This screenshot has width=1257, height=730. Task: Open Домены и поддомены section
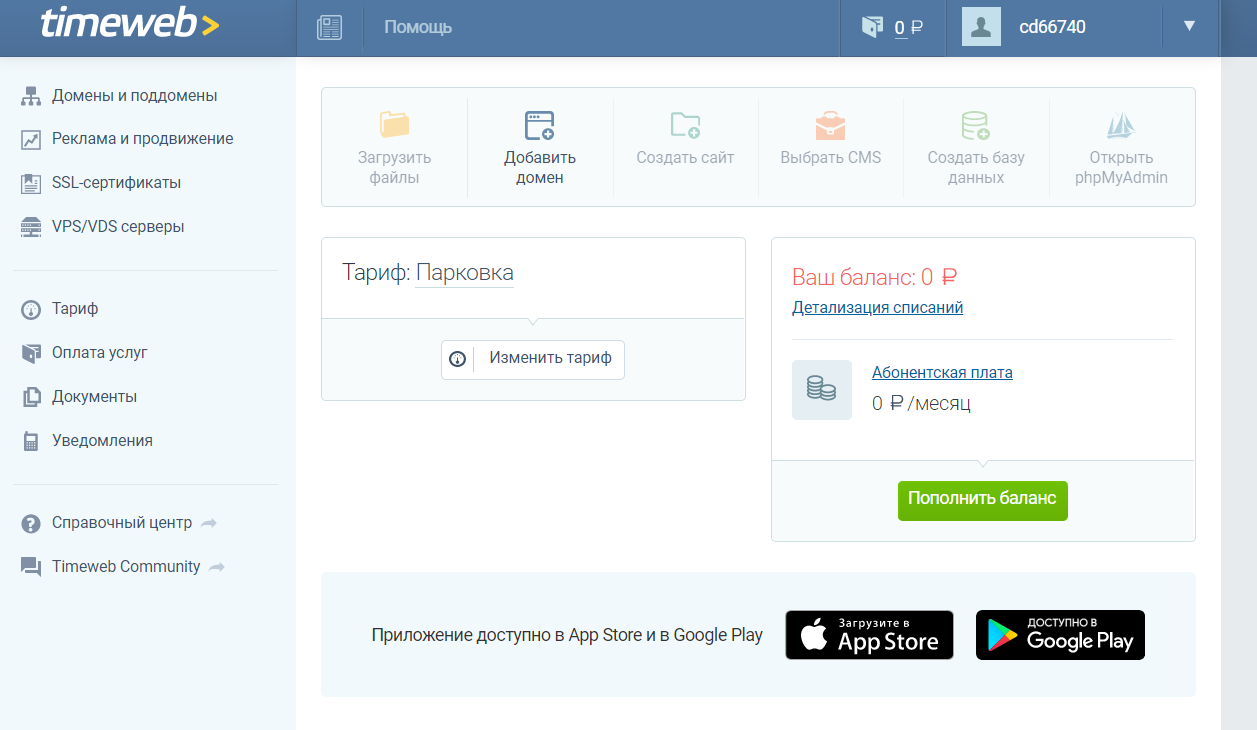[135, 96]
